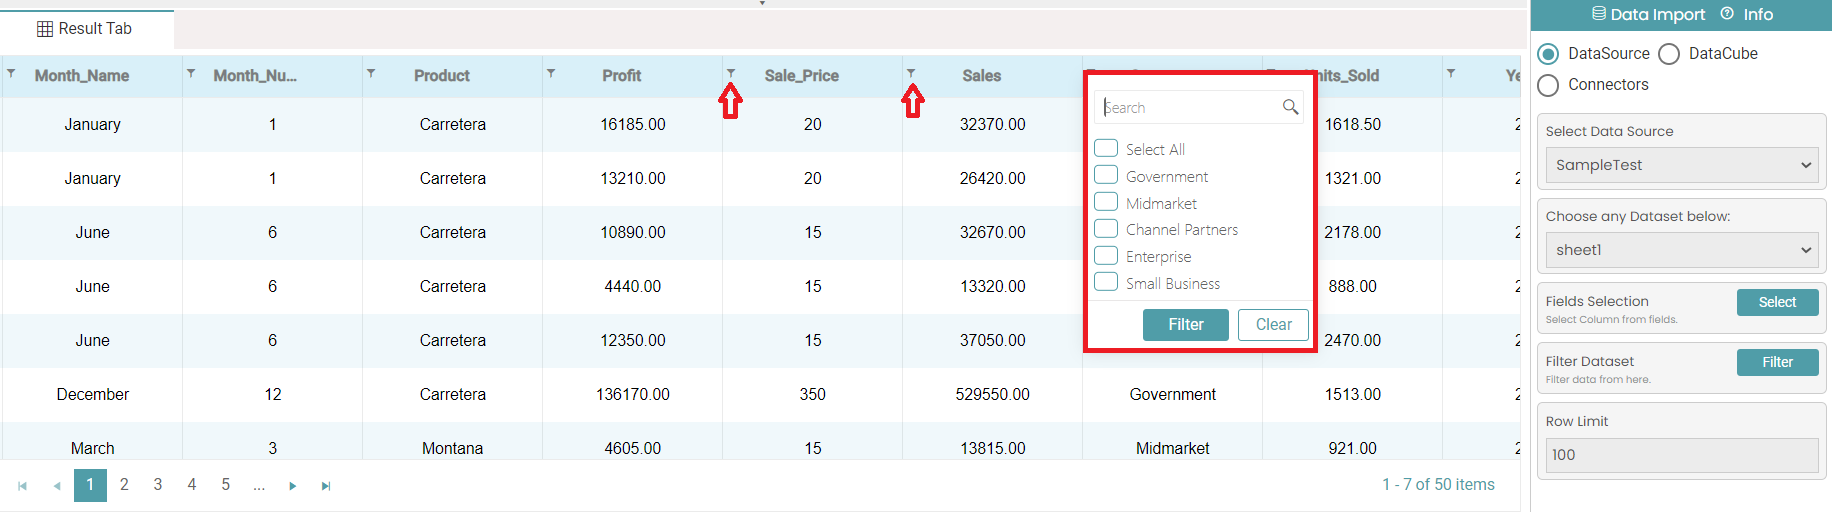The image size is (1832, 512).
Task: Open the Info tab
Action: pyautogui.click(x=1747, y=14)
